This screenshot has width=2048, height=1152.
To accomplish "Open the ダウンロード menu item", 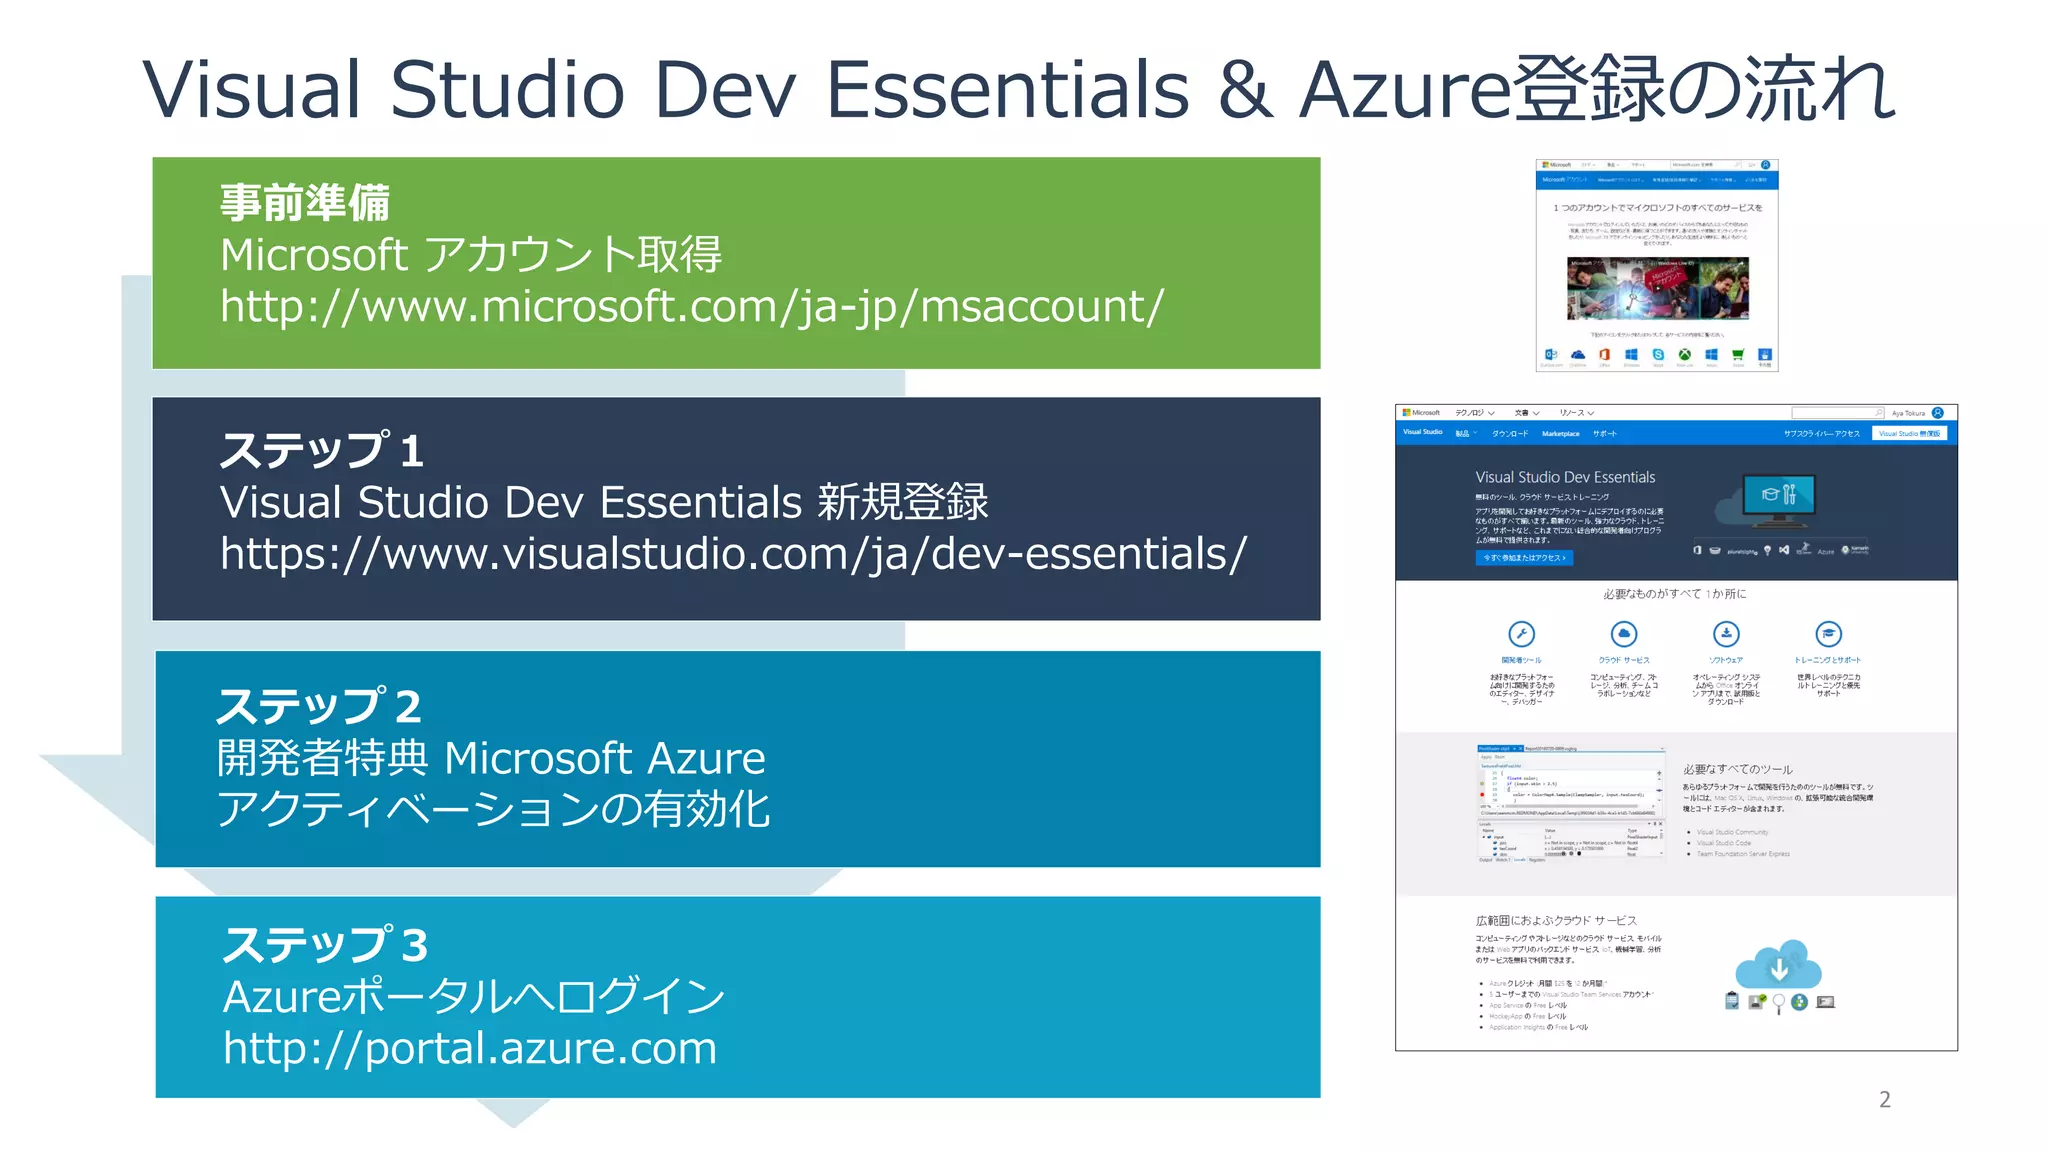I will pos(1510,434).
